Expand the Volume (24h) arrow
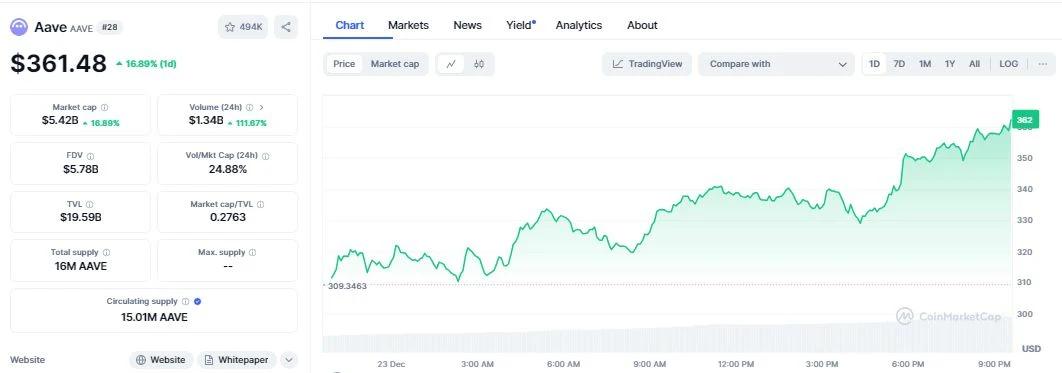 point(261,108)
